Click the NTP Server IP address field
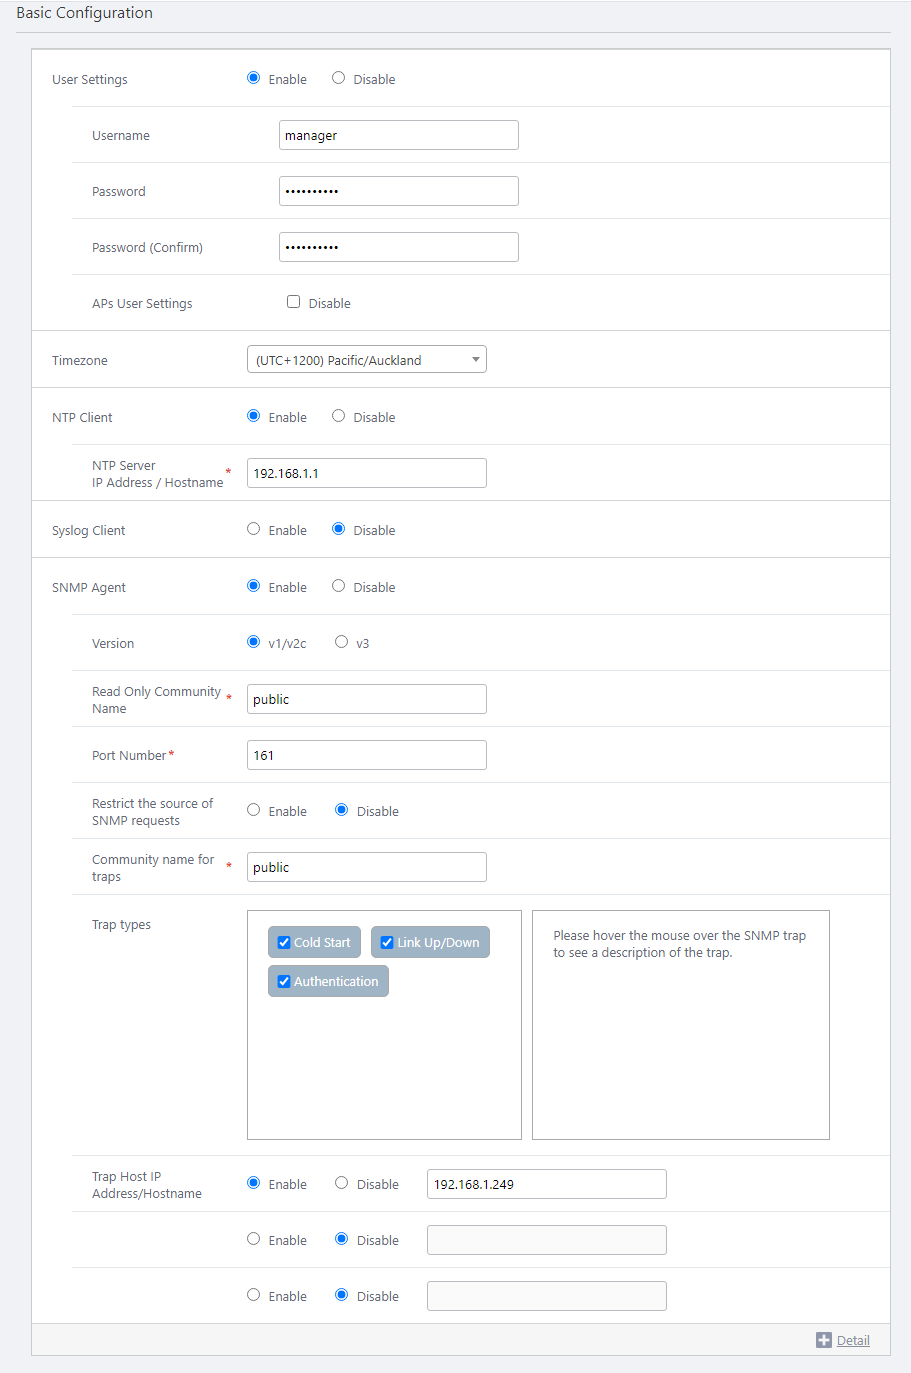The image size is (911, 1373). pyautogui.click(x=366, y=473)
